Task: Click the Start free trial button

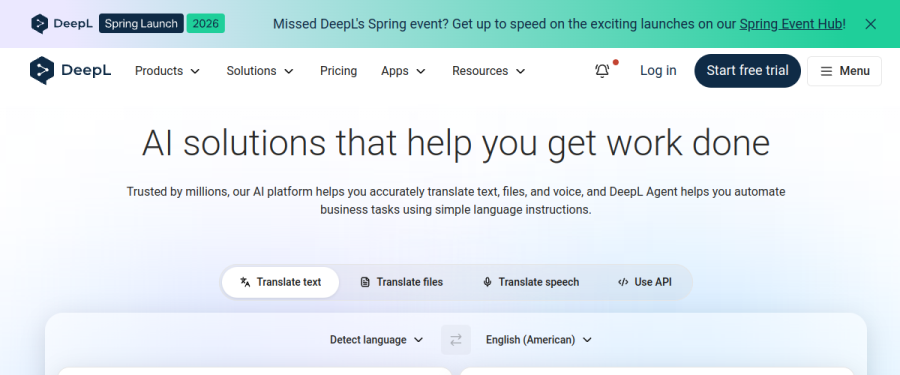Action: pos(747,71)
